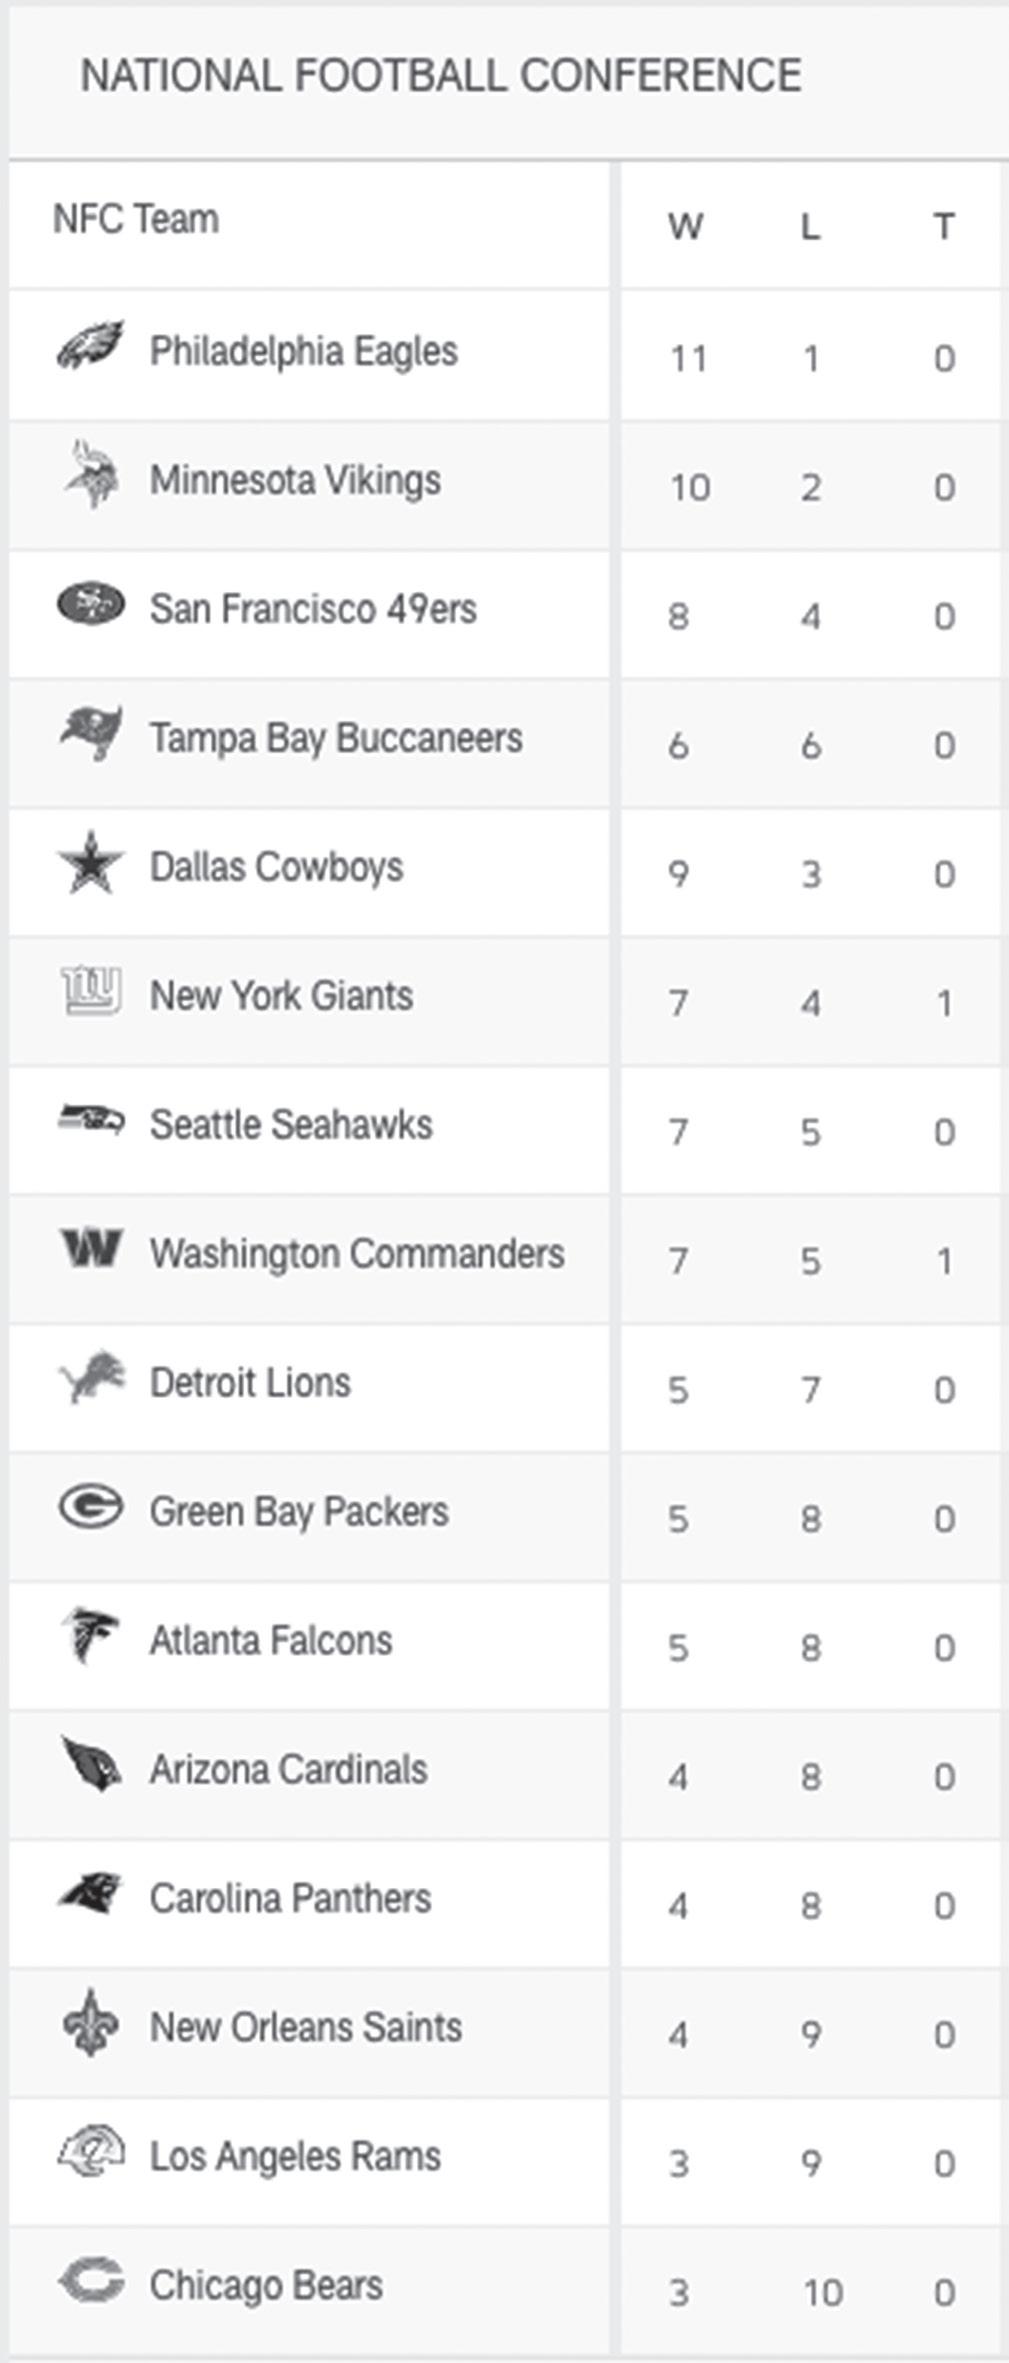Click the Tampa Bay Buccaneers flag logo
The width and height of the screenshot is (1009, 2363).
click(90, 733)
